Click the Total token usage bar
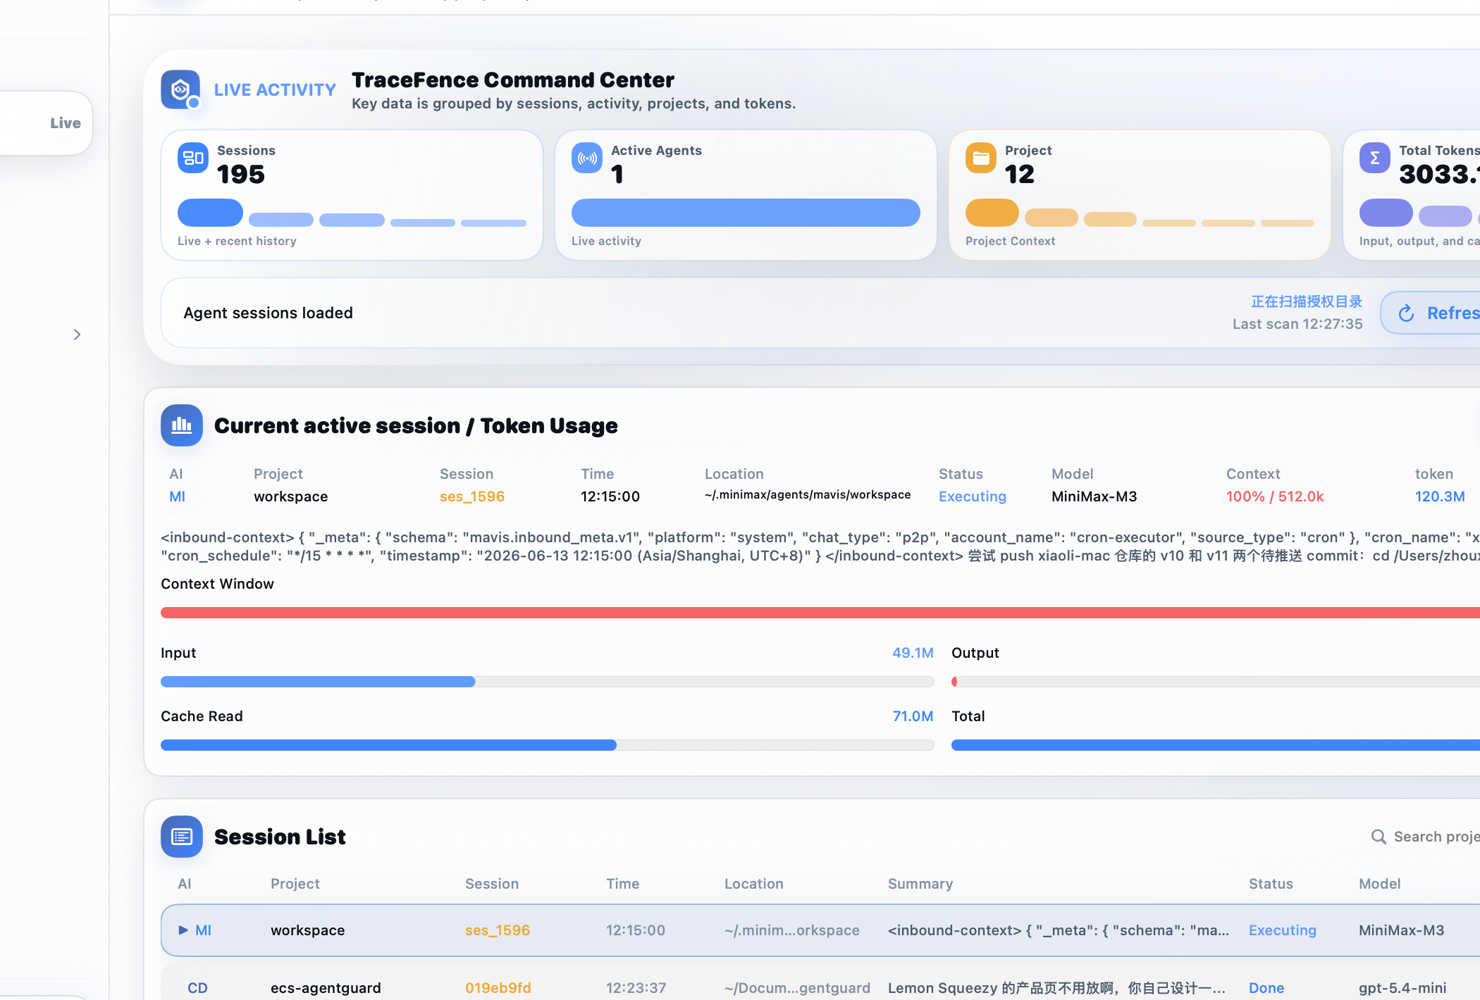Viewport: 1480px width, 1000px height. (x=1215, y=745)
